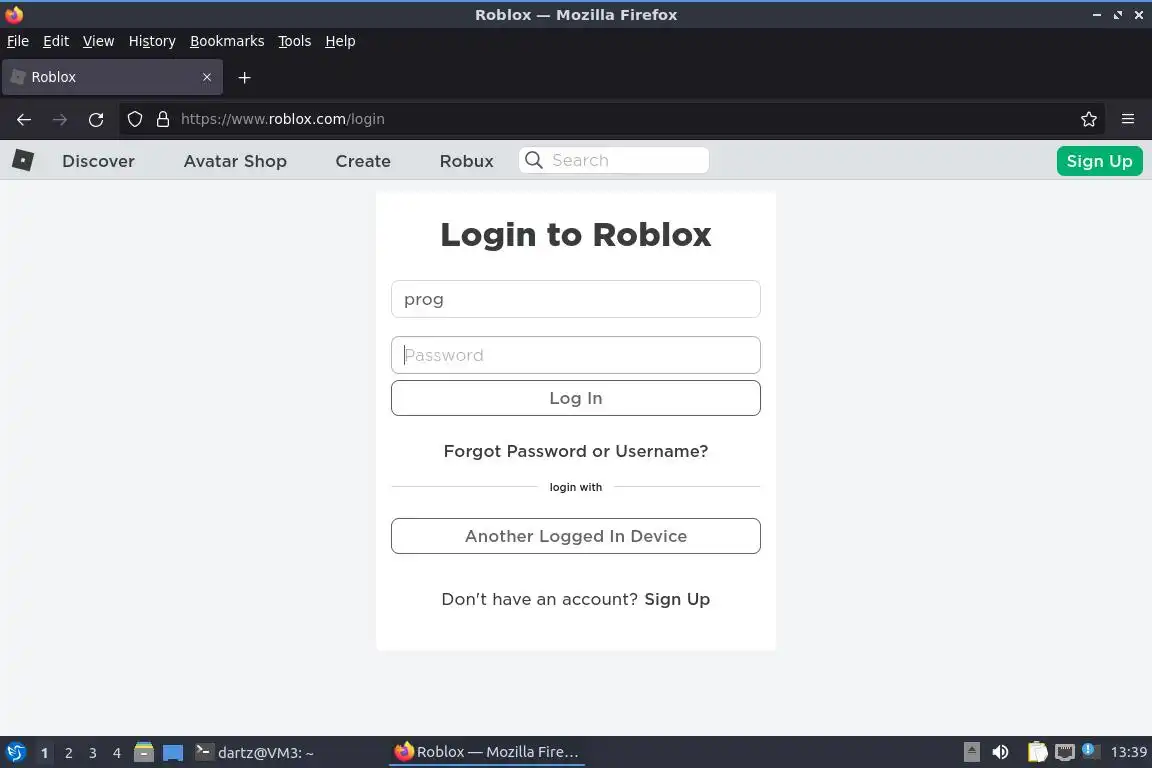Click the browser back arrow
Image resolution: width=1152 pixels, height=768 pixels.
24,119
